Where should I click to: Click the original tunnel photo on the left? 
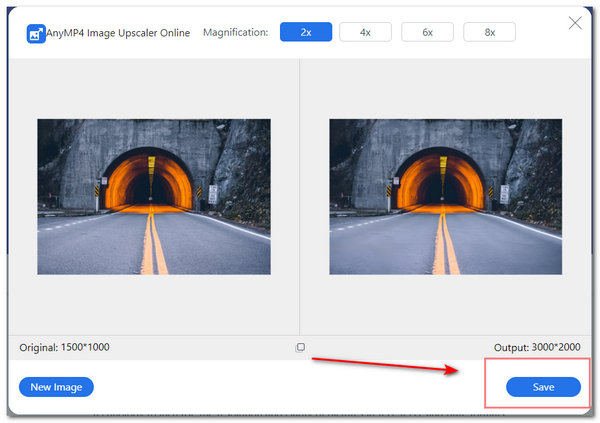coord(154,197)
